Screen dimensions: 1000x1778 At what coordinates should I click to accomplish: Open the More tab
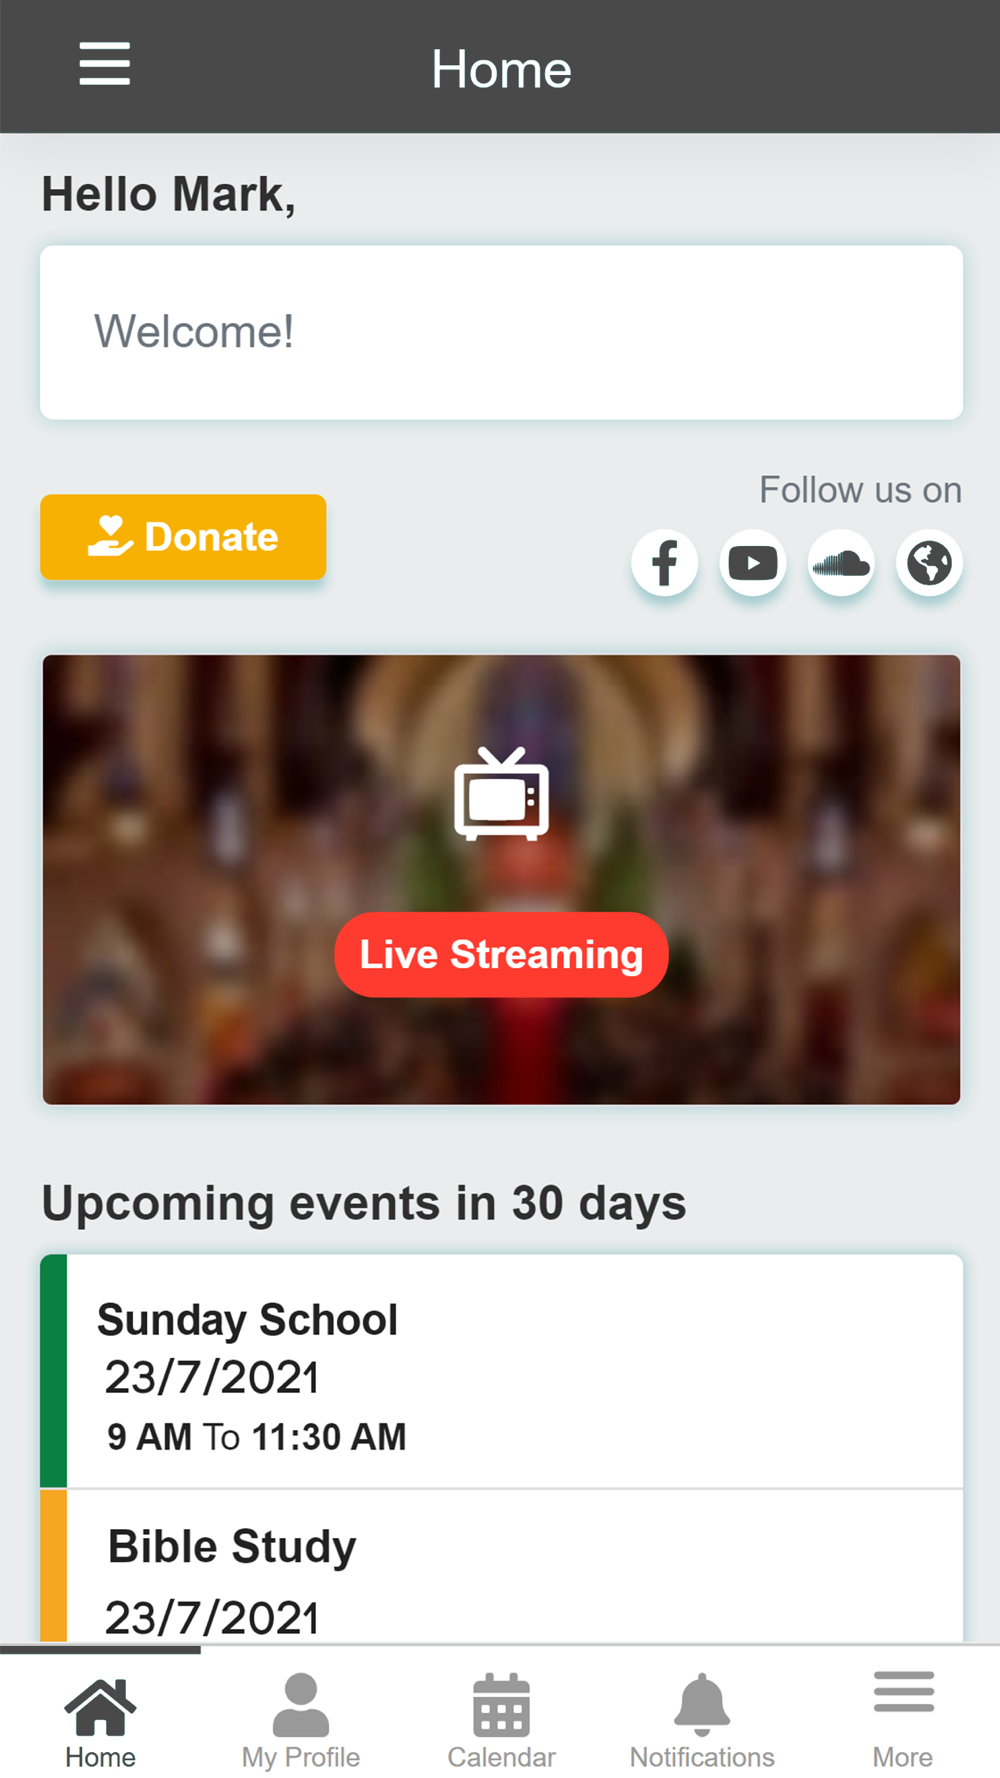point(902,1720)
